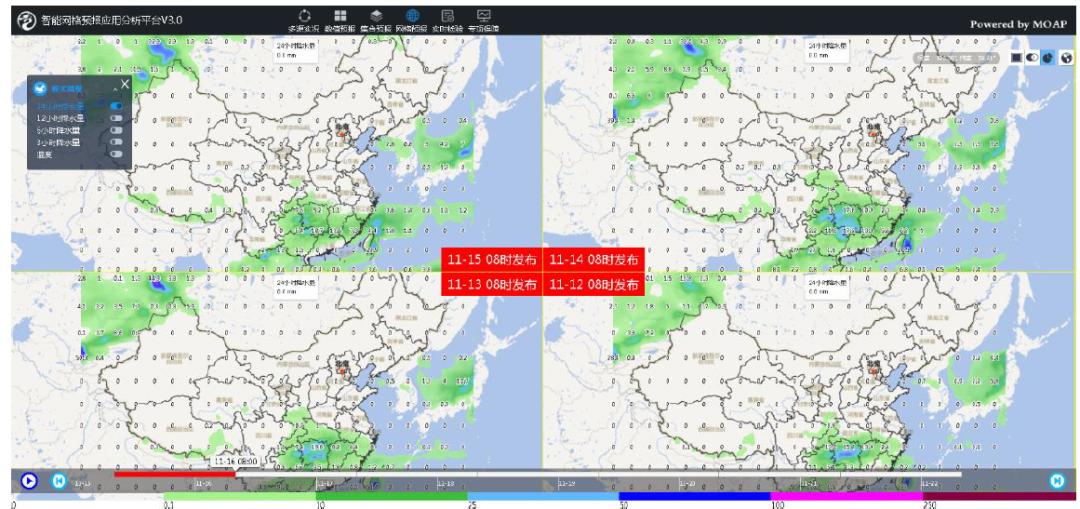Open the 专项保障 monitor nav icon
This screenshot has height=509, width=1080.
click(x=484, y=15)
